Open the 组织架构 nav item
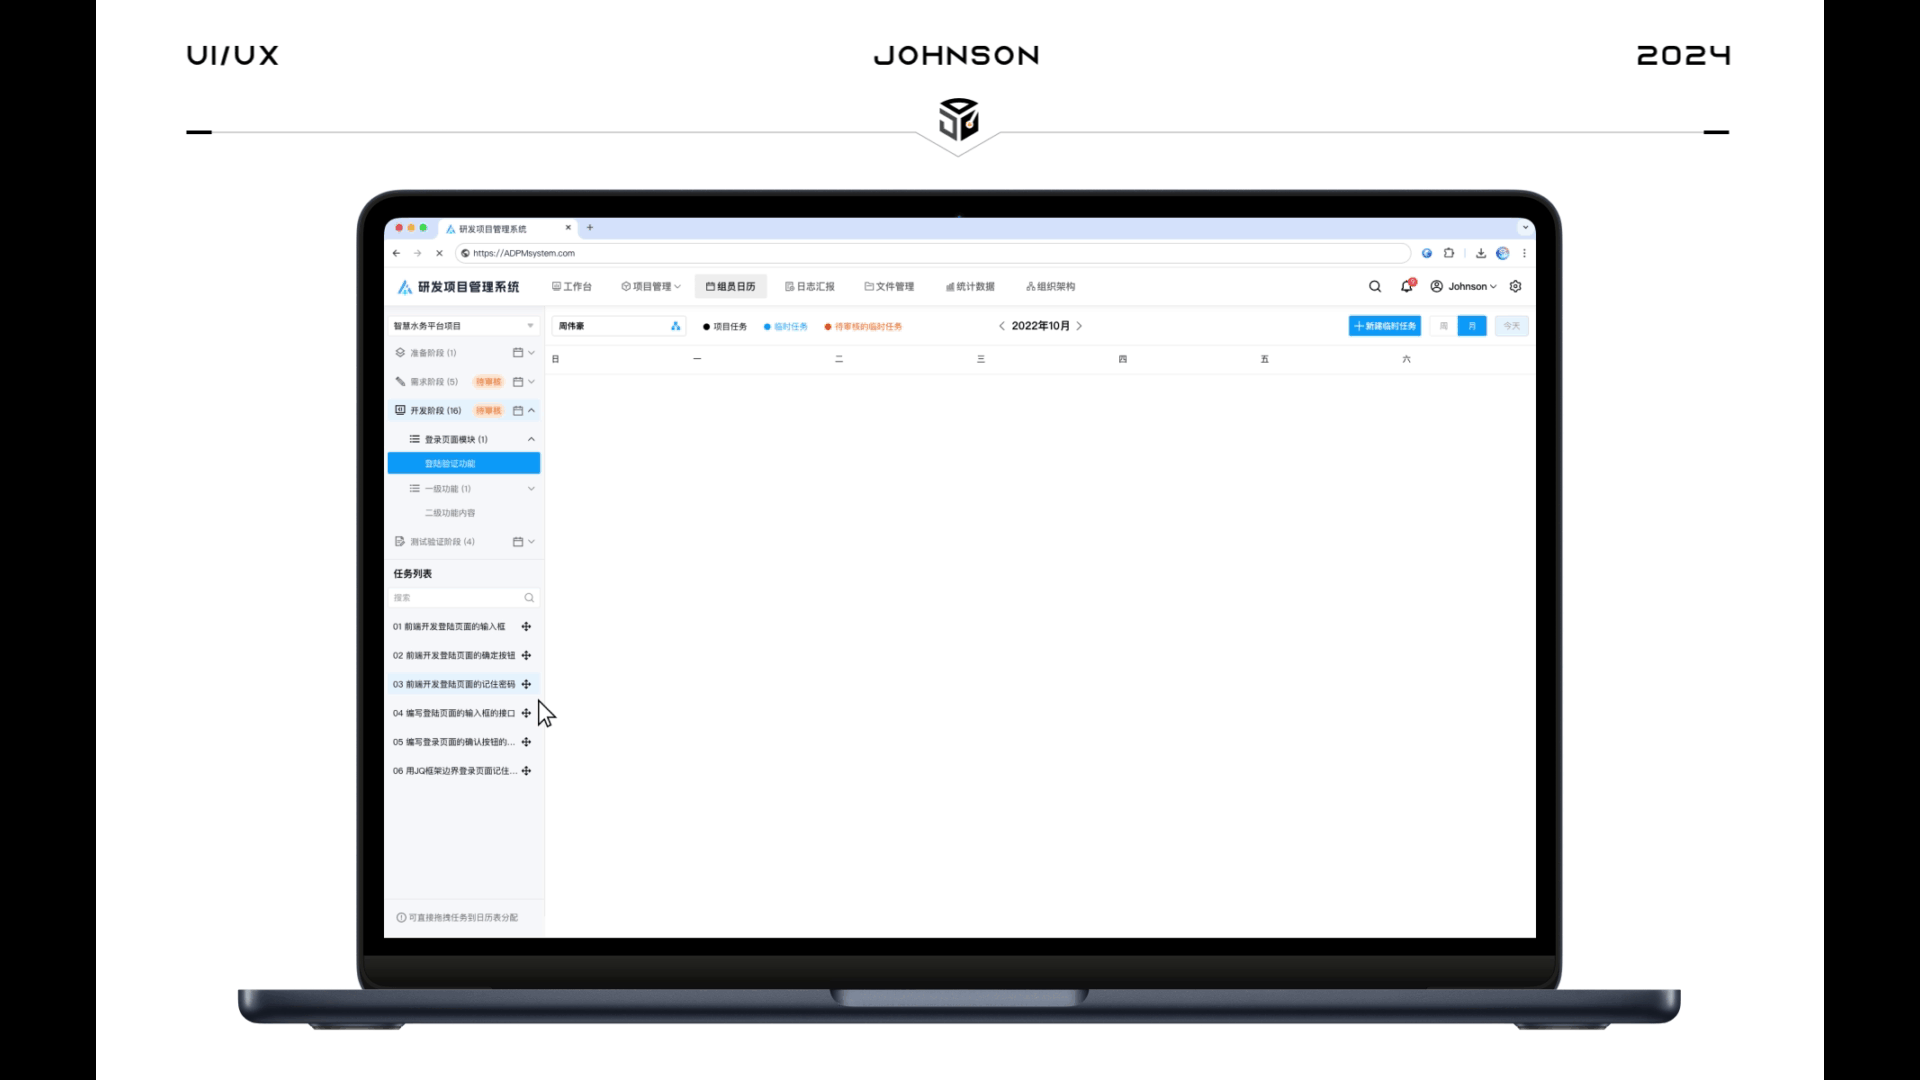1920x1080 pixels. coord(1051,287)
